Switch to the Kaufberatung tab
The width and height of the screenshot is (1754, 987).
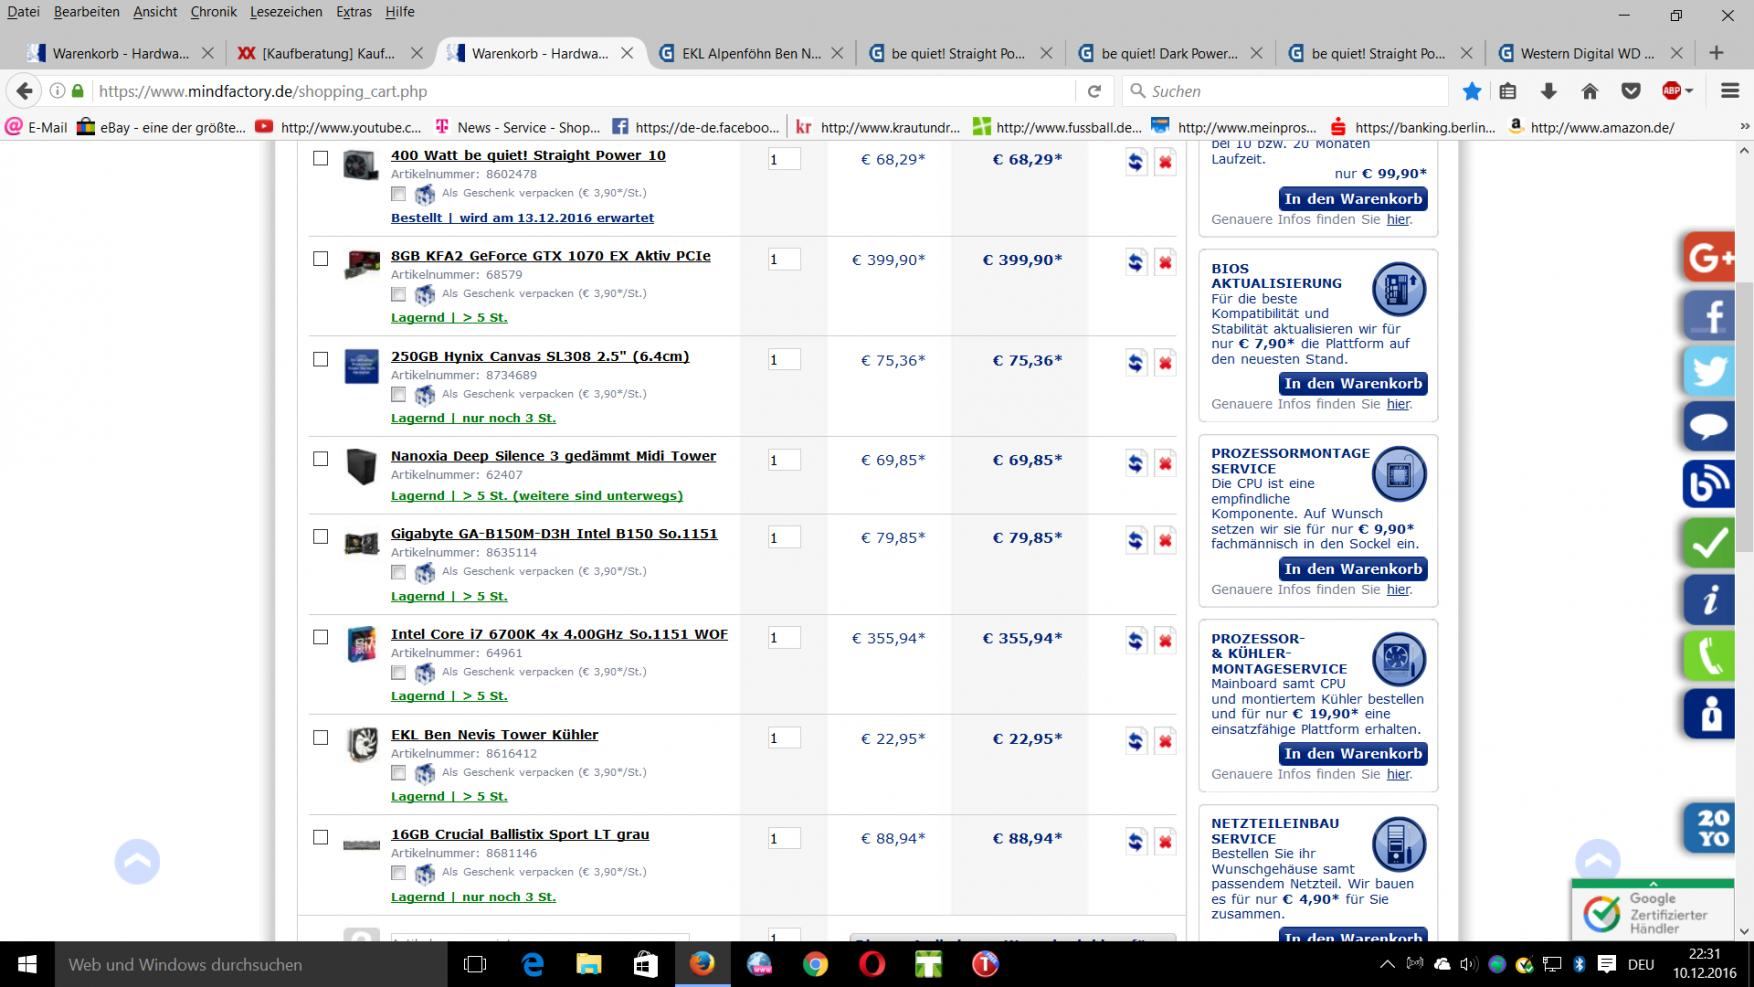point(328,53)
